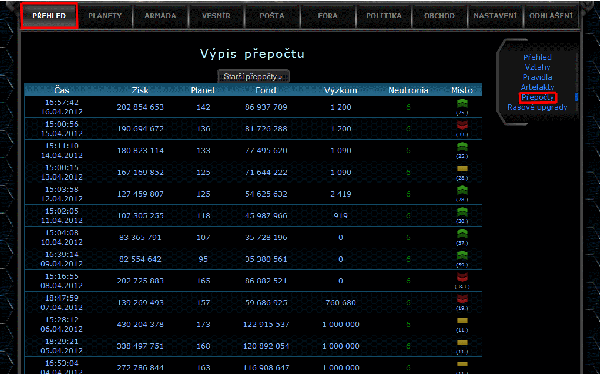Select the fund value 71 644 222

[x=266, y=172]
